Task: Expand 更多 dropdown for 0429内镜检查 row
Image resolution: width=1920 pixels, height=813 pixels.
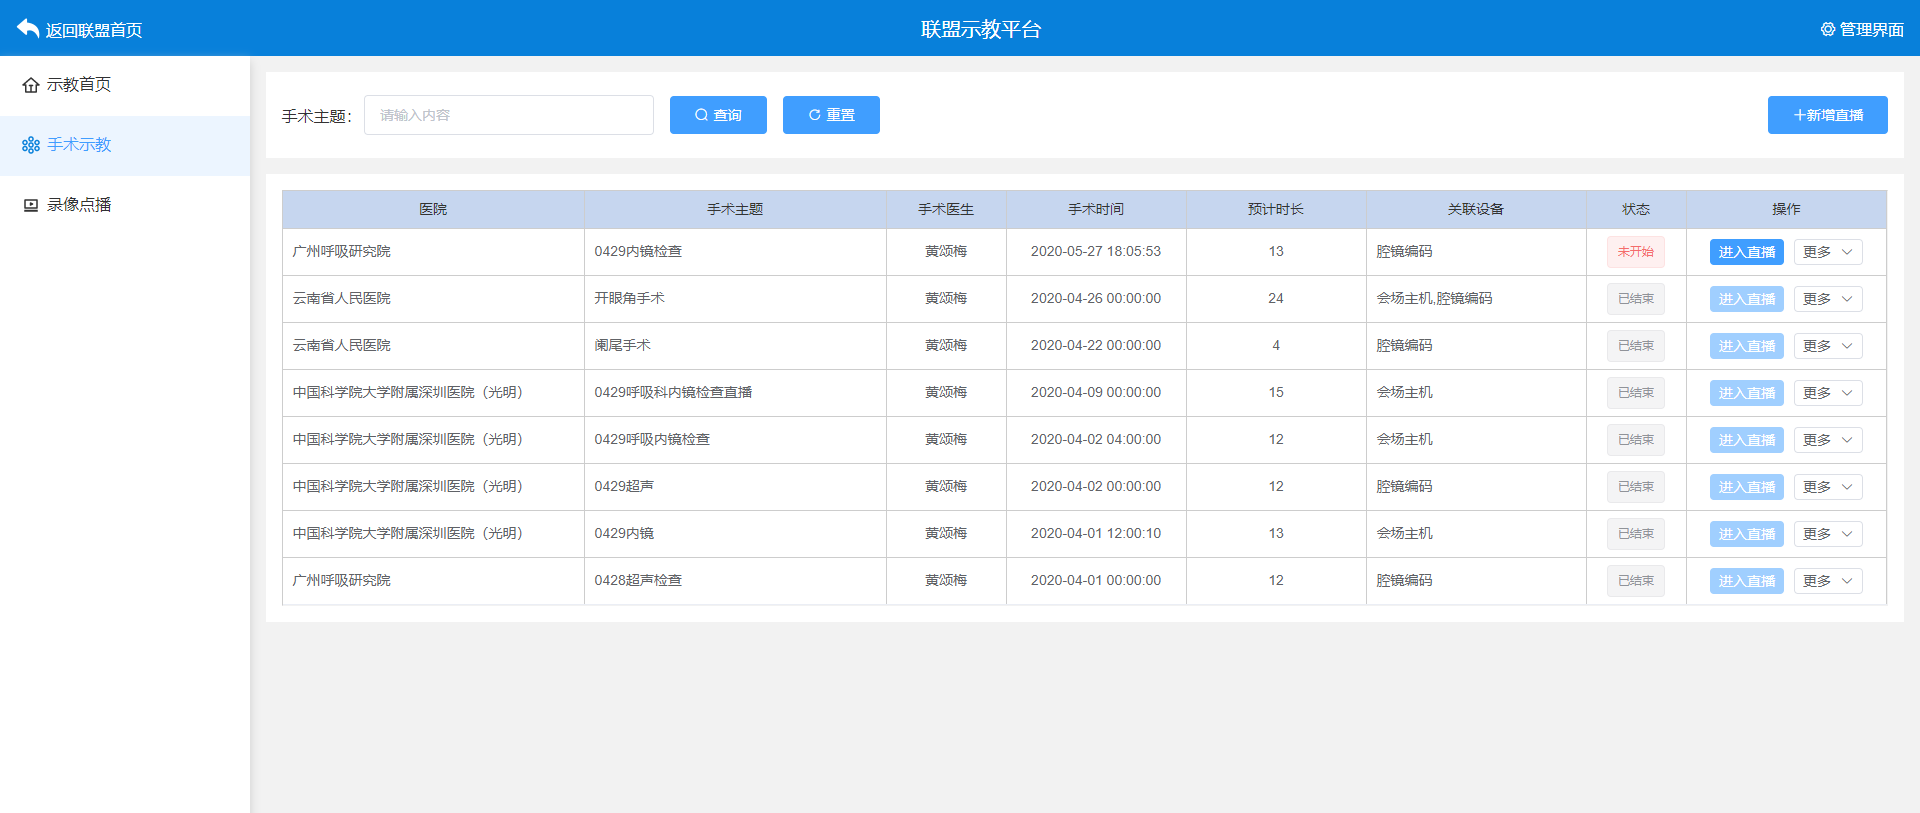Action: pyautogui.click(x=1827, y=252)
